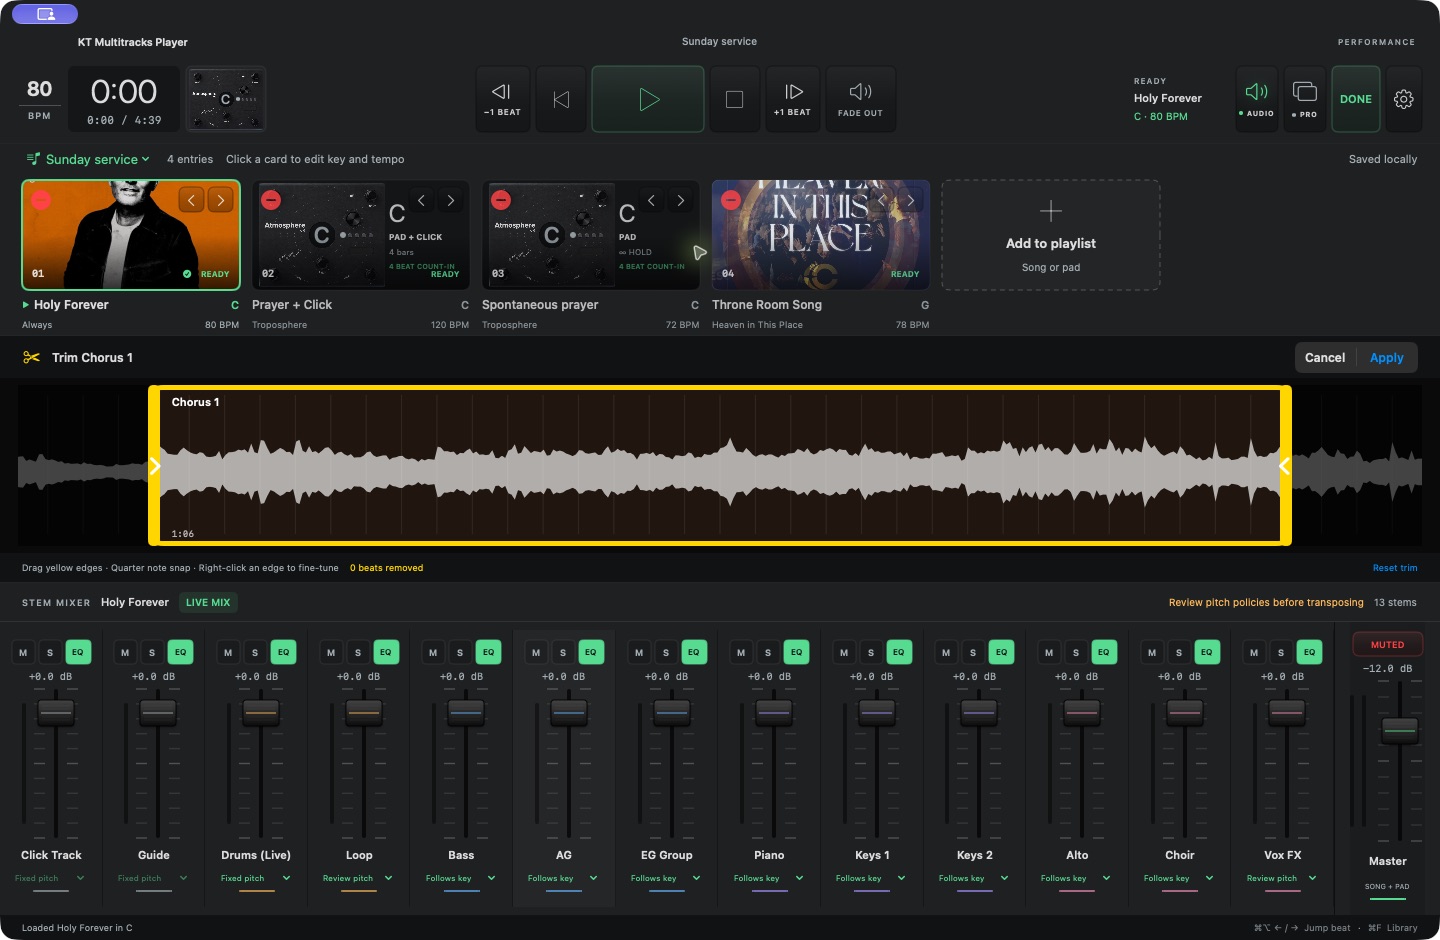Open Click Track Fixed pitch dropdown
The image size is (1440, 940).
(50, 878)
